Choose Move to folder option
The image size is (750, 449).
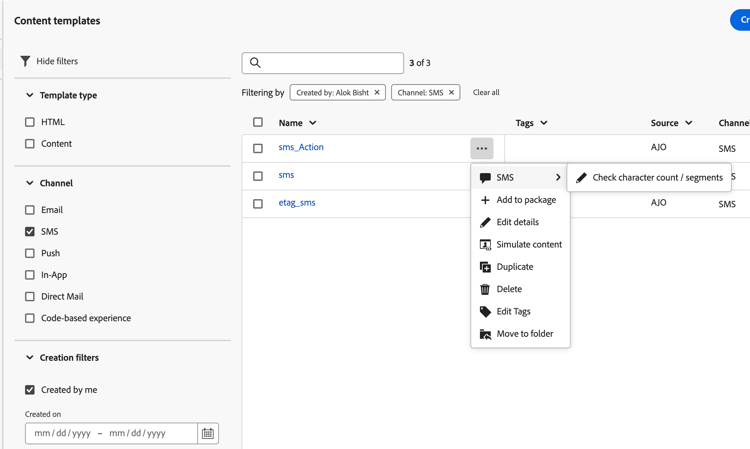click(520, 334)
